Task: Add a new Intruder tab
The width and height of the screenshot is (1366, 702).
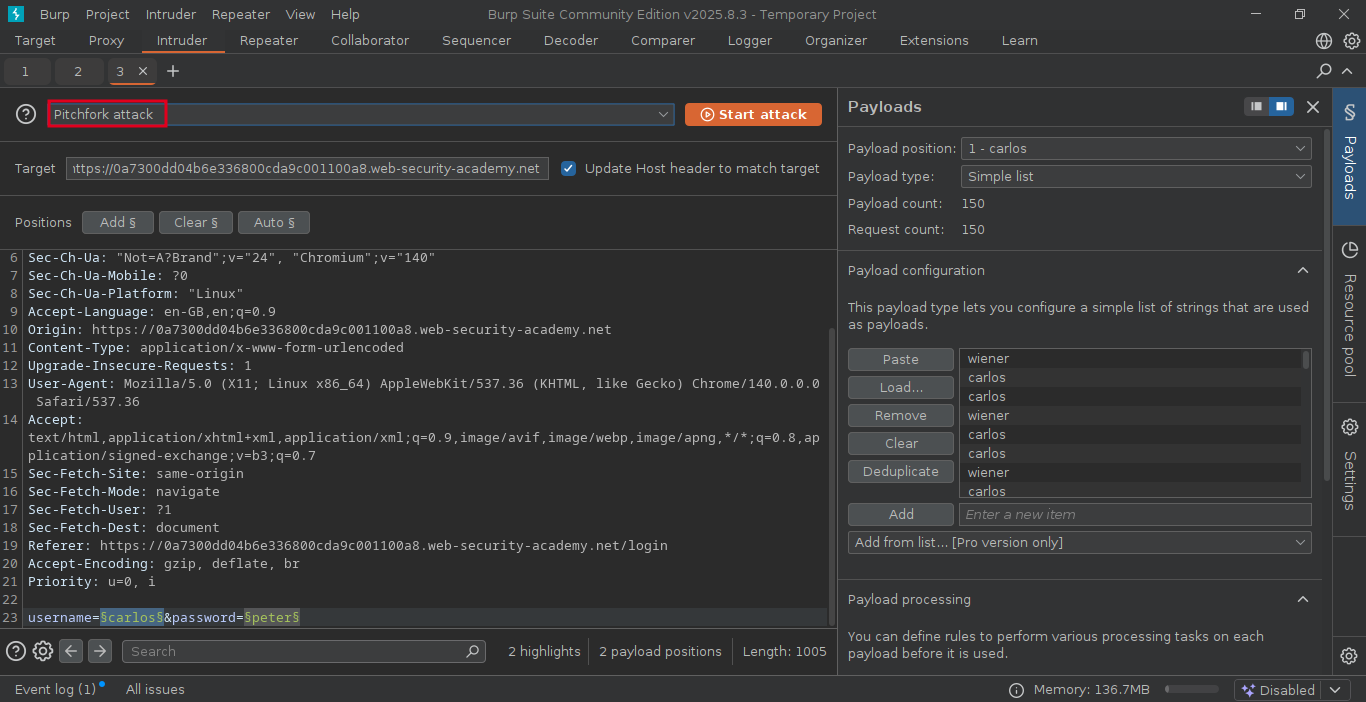Action: coord(173,71)
